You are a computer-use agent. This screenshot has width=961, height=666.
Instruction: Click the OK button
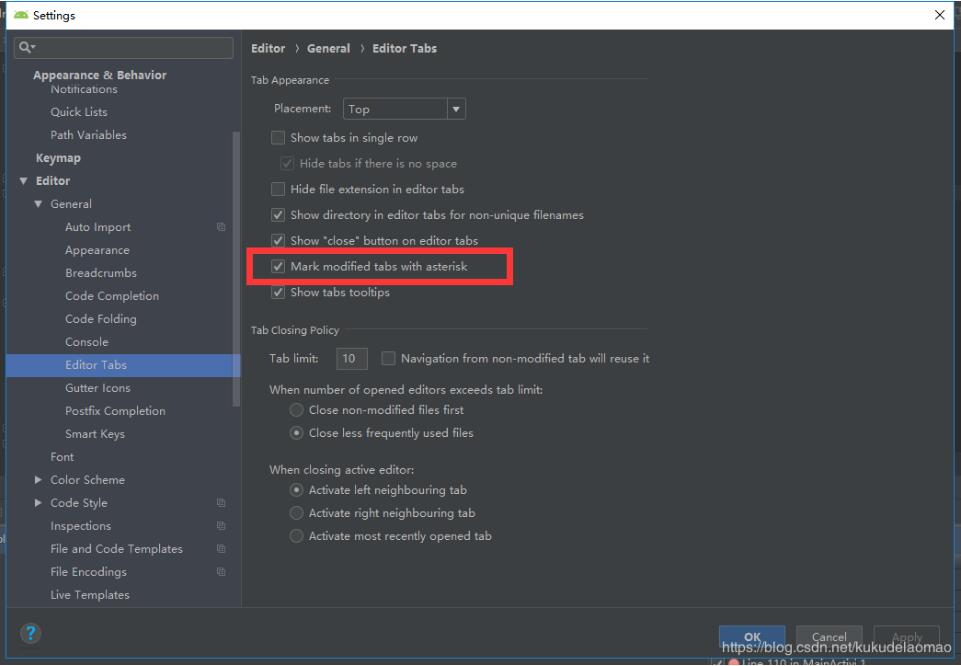[x=752, y=636]
